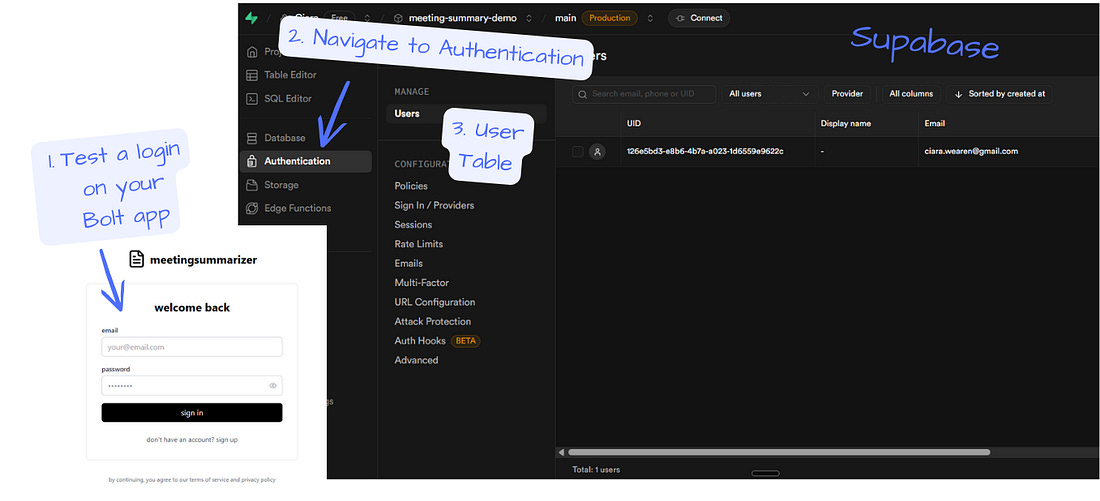Open Advanced auth settings
This screenshot has height=501, width=1100.
click(416, 360)
